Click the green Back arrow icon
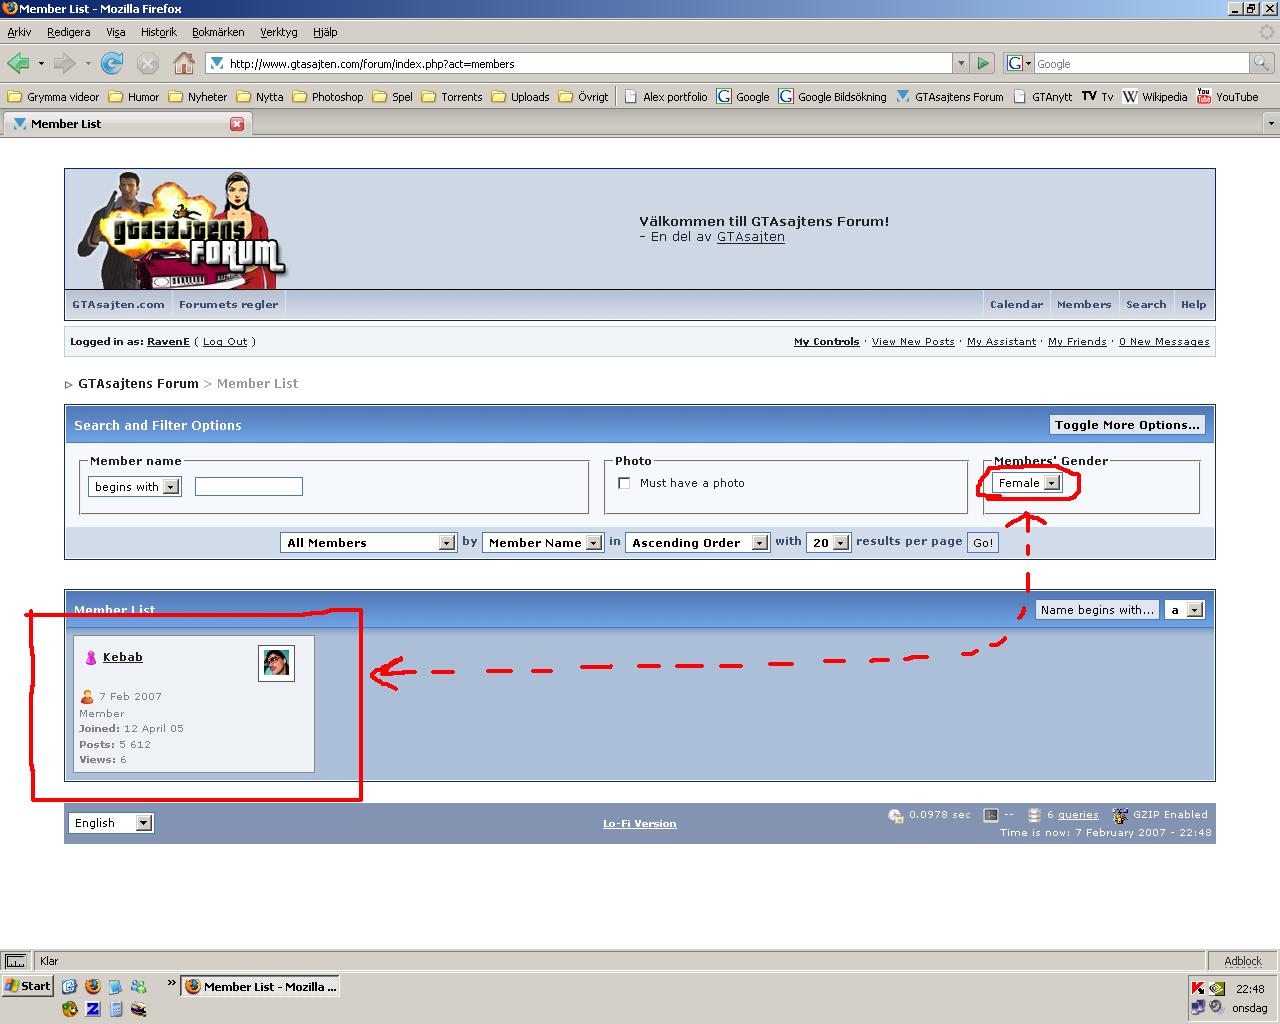The image size is (1280, 1024). pyautogui.click(x=18, y=63)
